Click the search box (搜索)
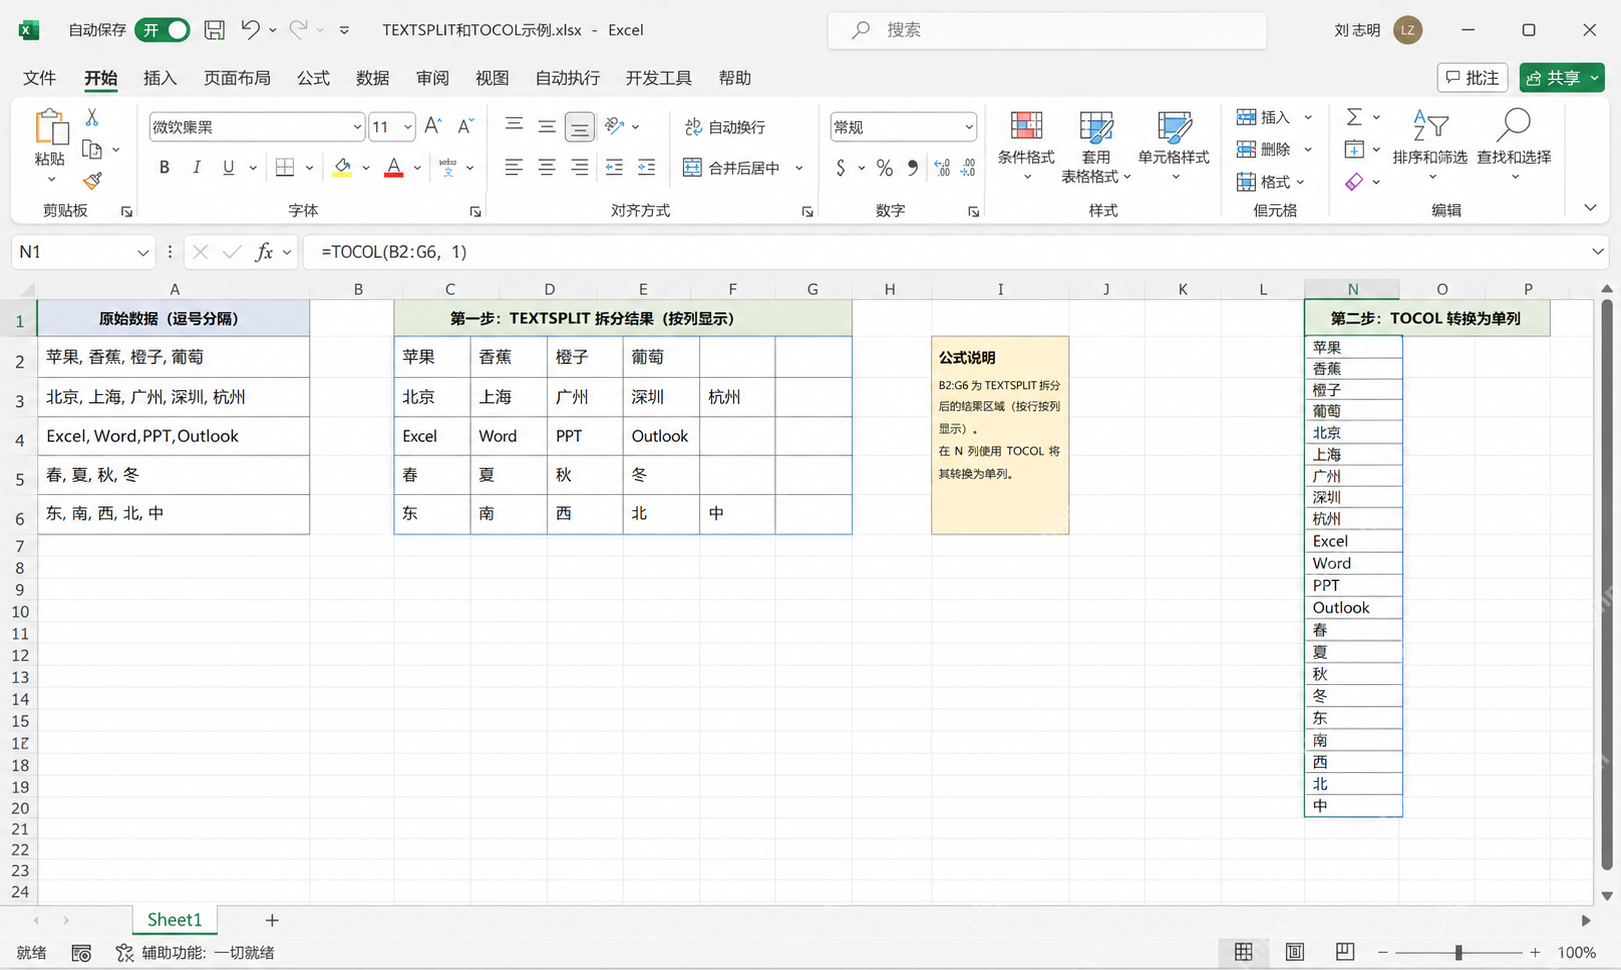Image resolution: width=1621 pixels, height=970 pixels. click(x=1047, y=30)
